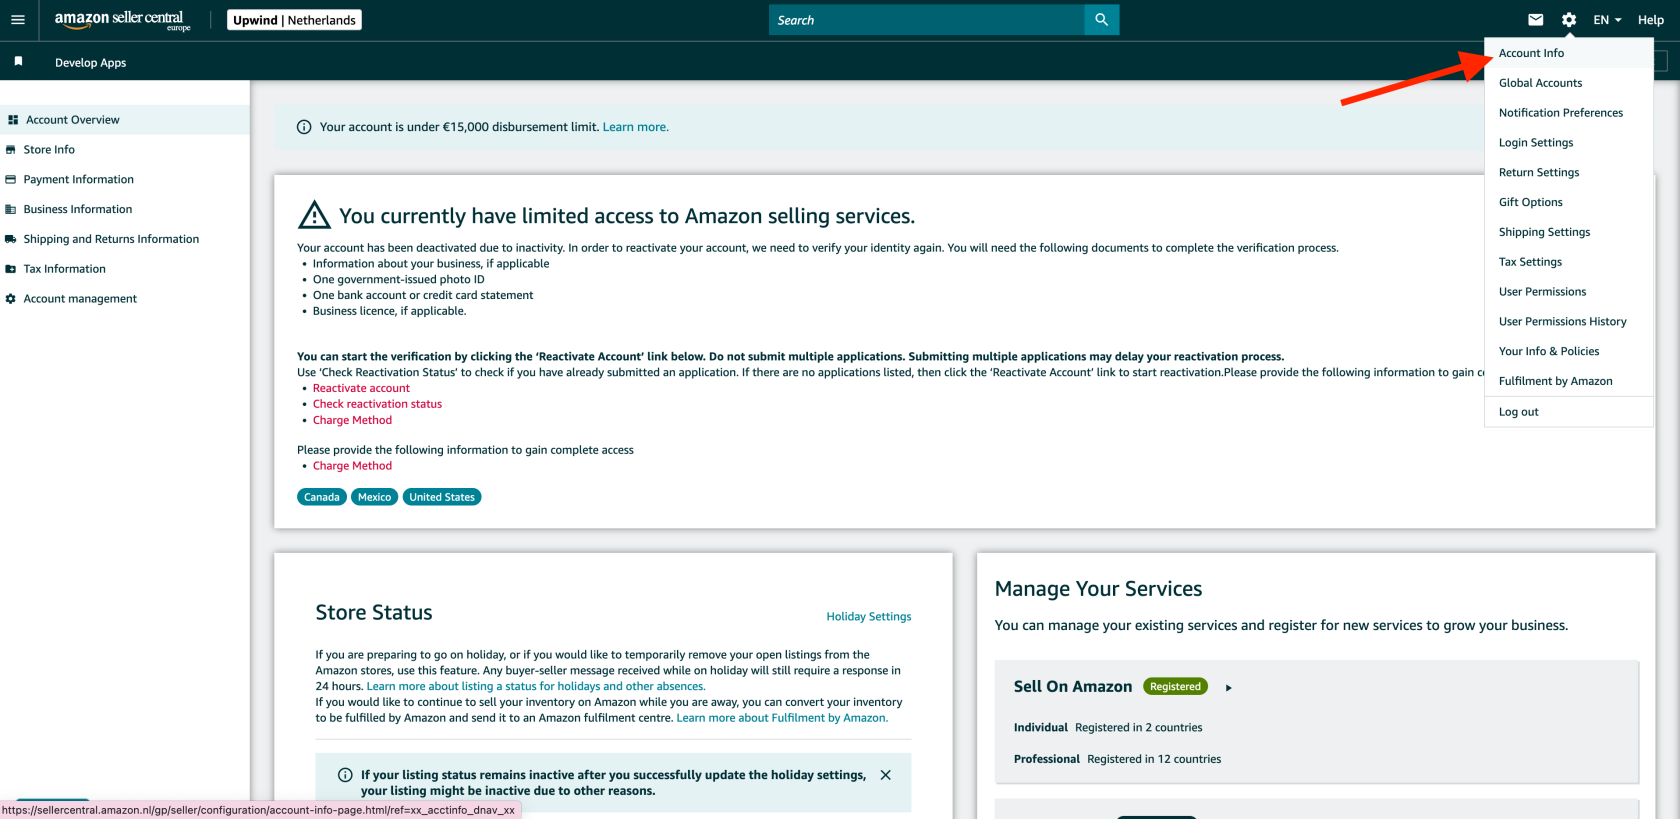Click the Shipping and Returns truck icon

tap(11, 239)
